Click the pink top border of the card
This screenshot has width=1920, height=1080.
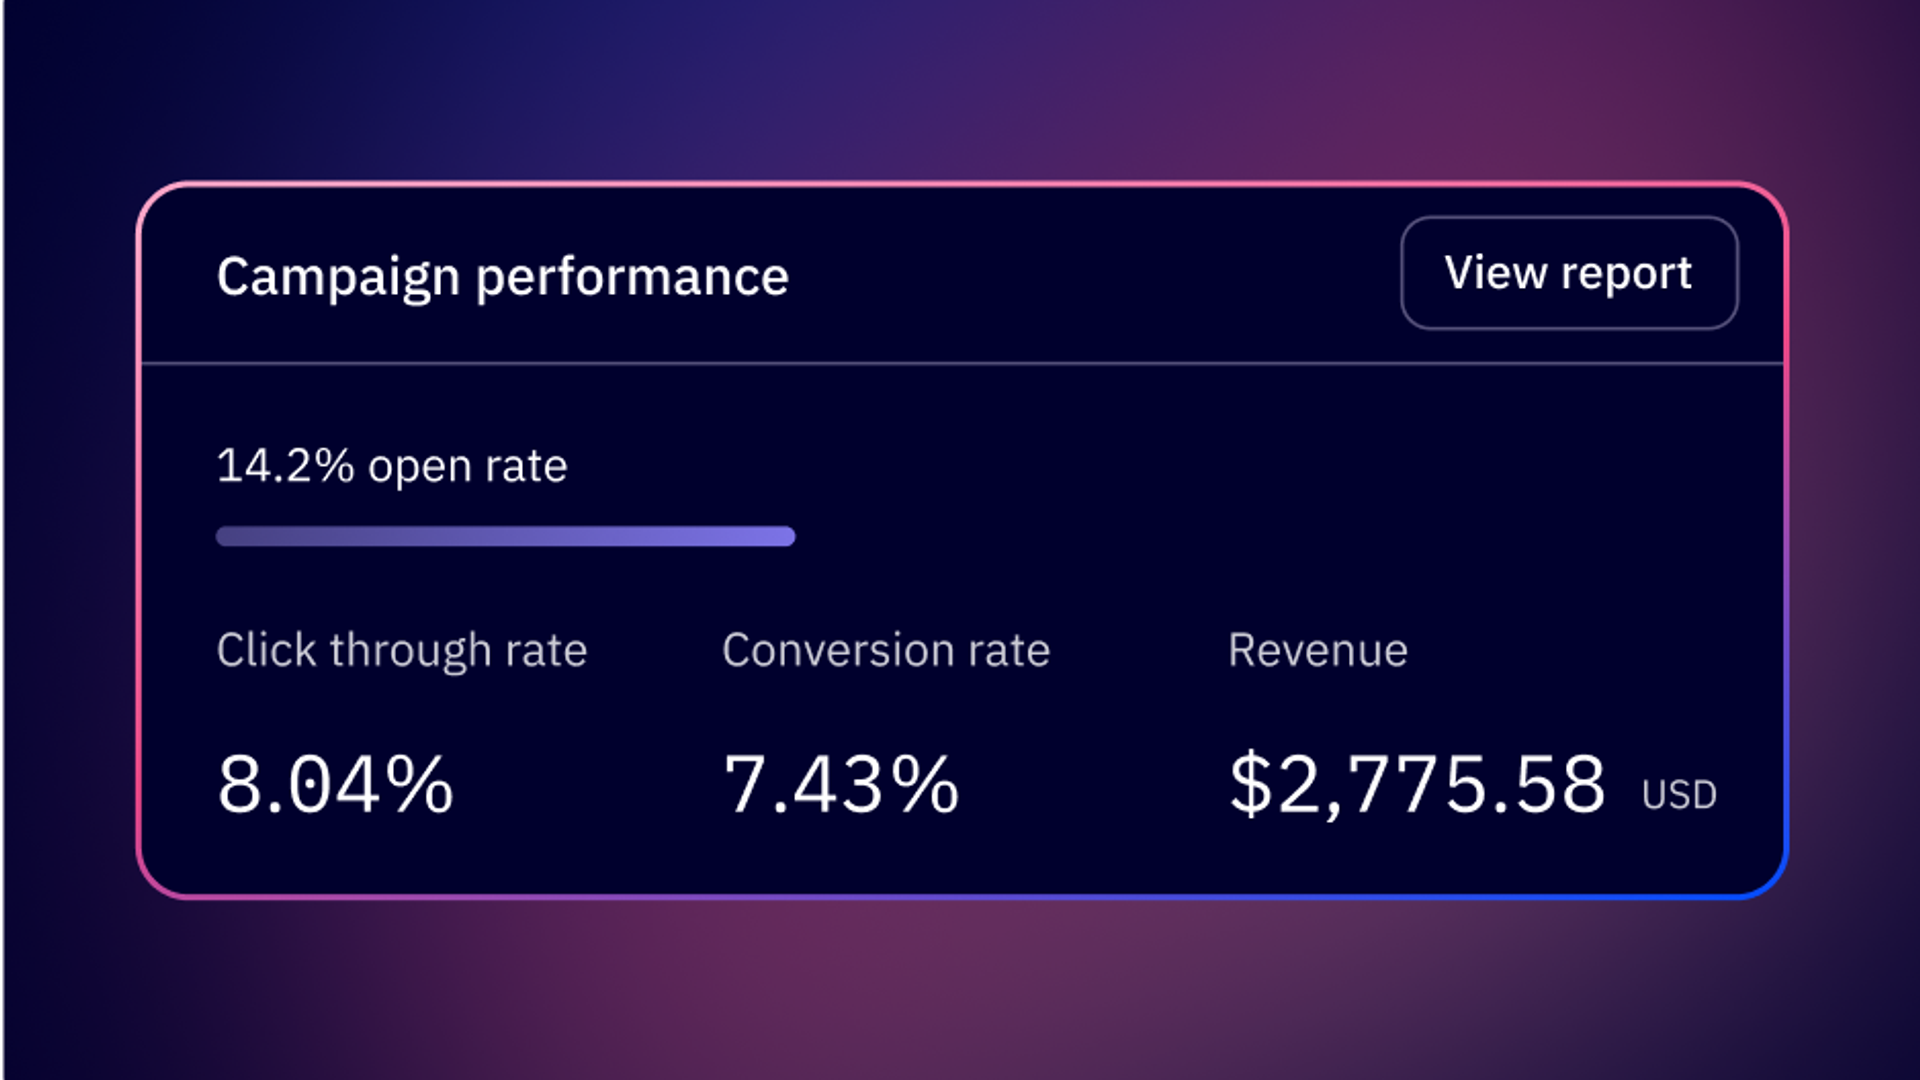pos(962,184)
